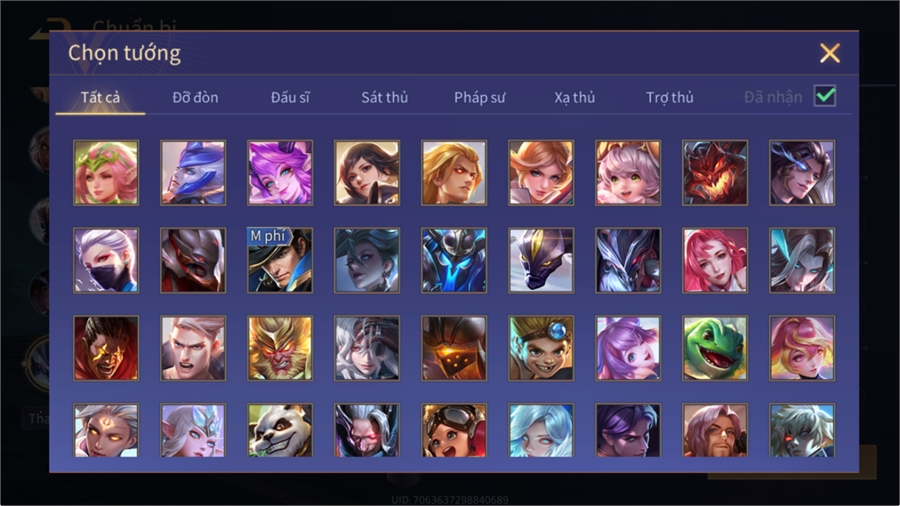
Task: Select the blue armored robot hero
Action: coord(454,260)
